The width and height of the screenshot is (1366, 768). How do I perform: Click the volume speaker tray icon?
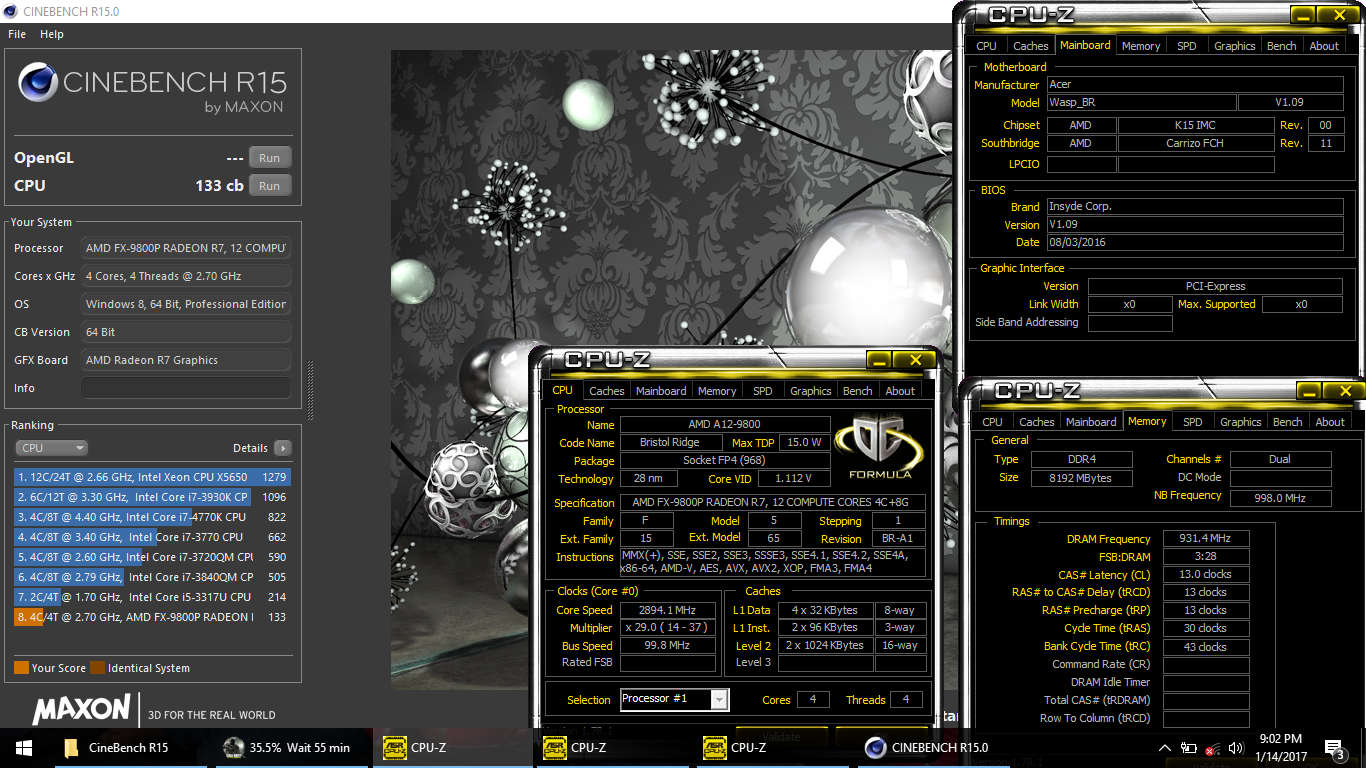1236,748
